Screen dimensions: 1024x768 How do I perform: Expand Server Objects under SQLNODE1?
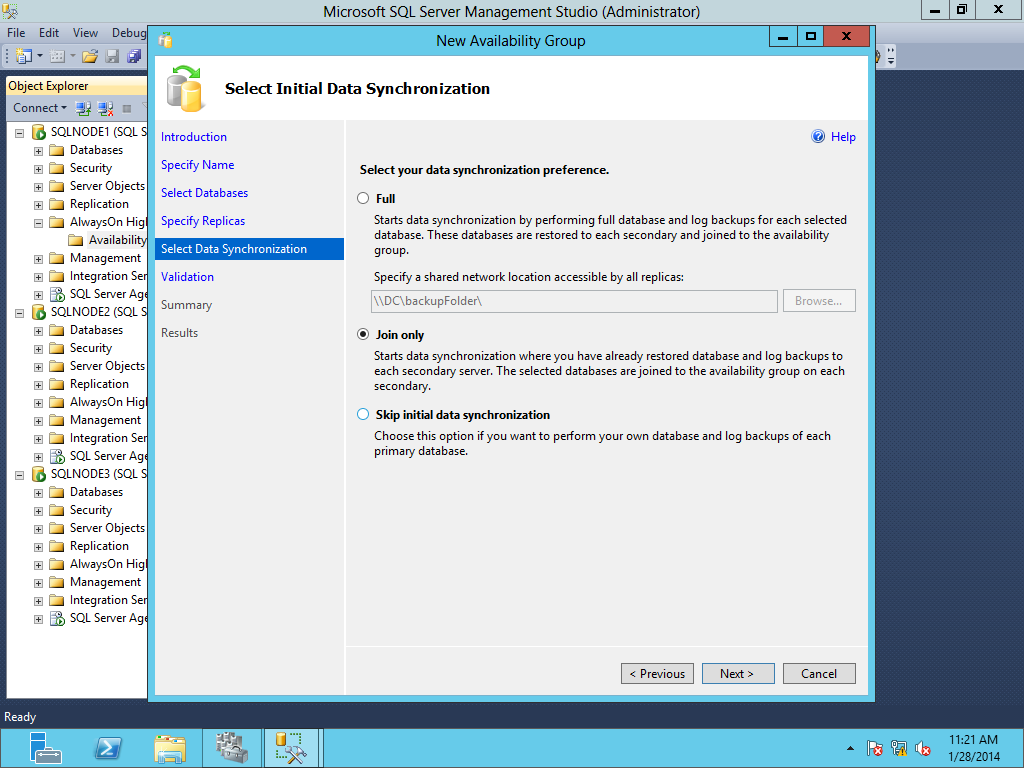tap(39, 187)
